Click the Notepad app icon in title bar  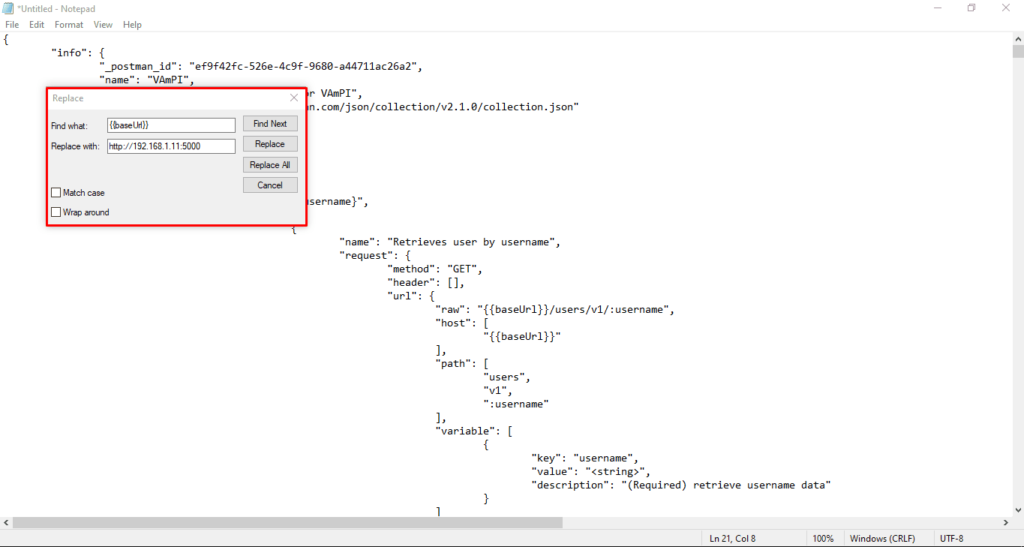(8, 8)
